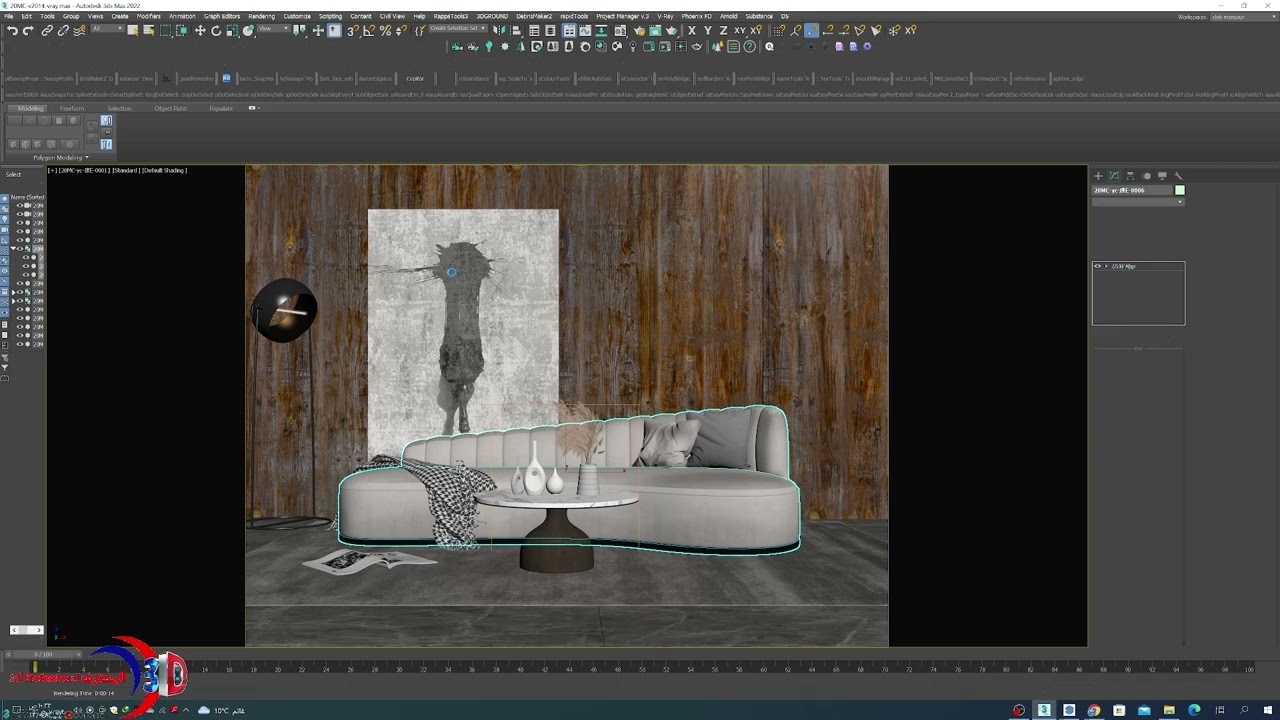Click the Undo arrow in main toolbar
The width and height of the screenshot is (1280, 720).
coord(12,30)
